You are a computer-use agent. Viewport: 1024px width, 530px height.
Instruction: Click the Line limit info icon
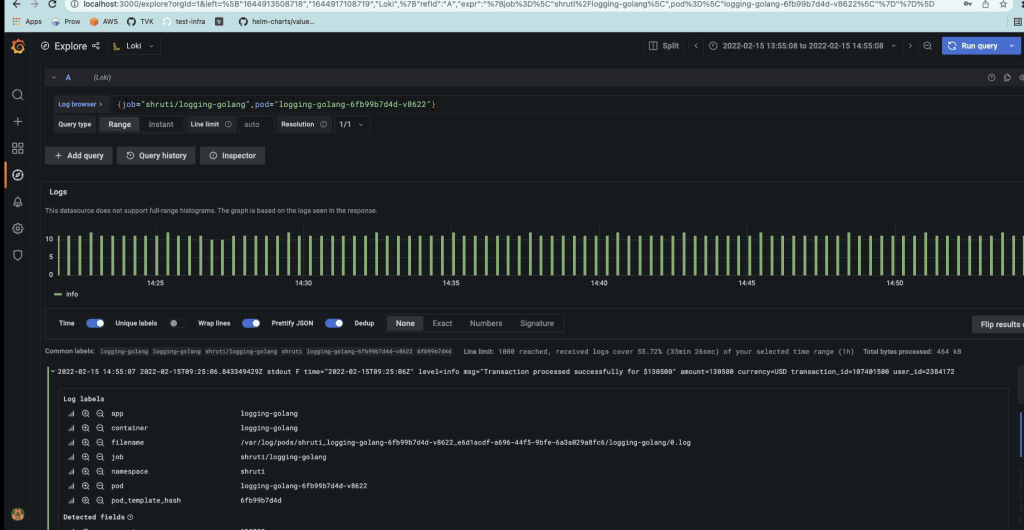[x=228, y=124]
